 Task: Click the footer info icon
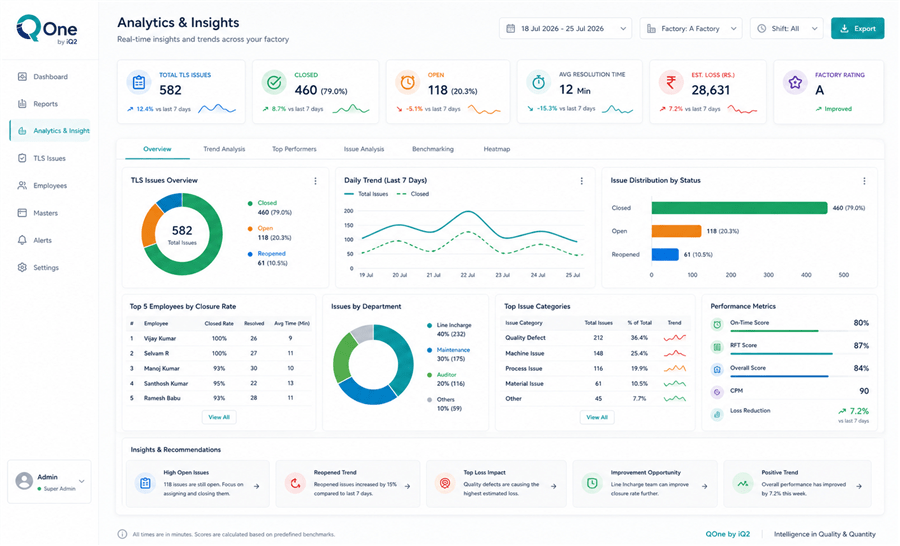point(122,534)
